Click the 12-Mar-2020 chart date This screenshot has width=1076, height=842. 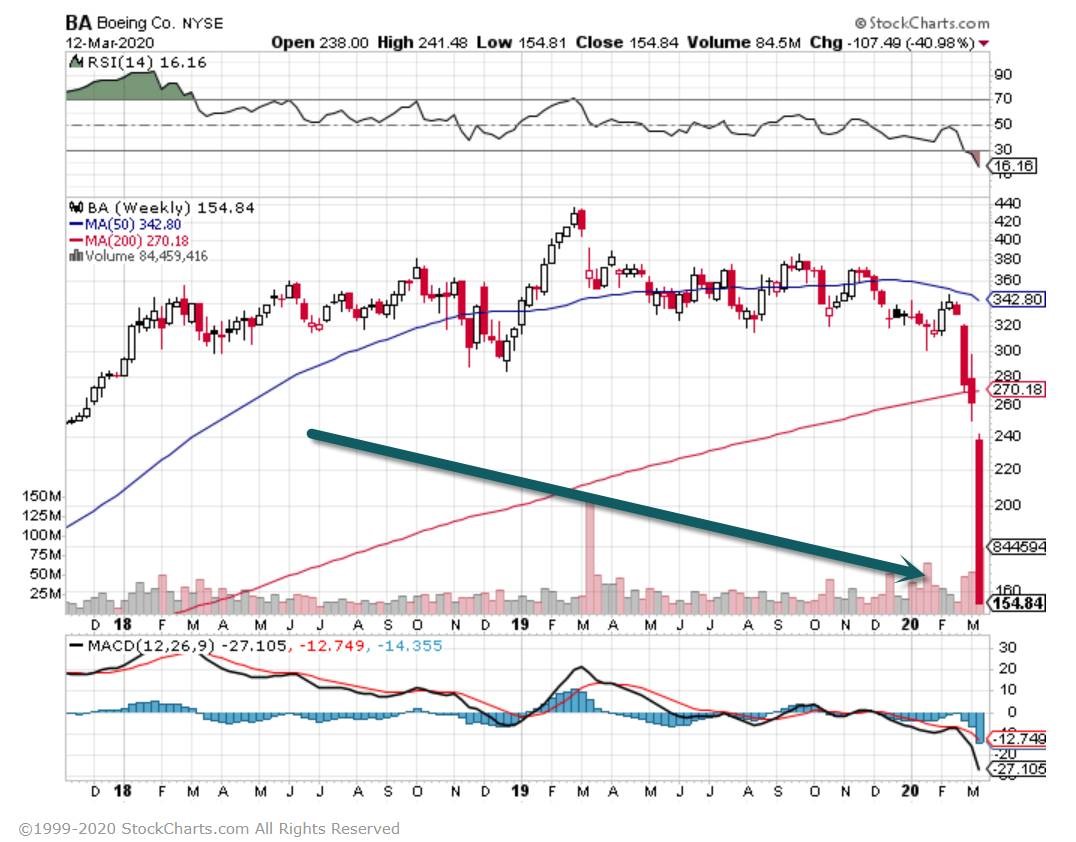click(x=110, y=43)
